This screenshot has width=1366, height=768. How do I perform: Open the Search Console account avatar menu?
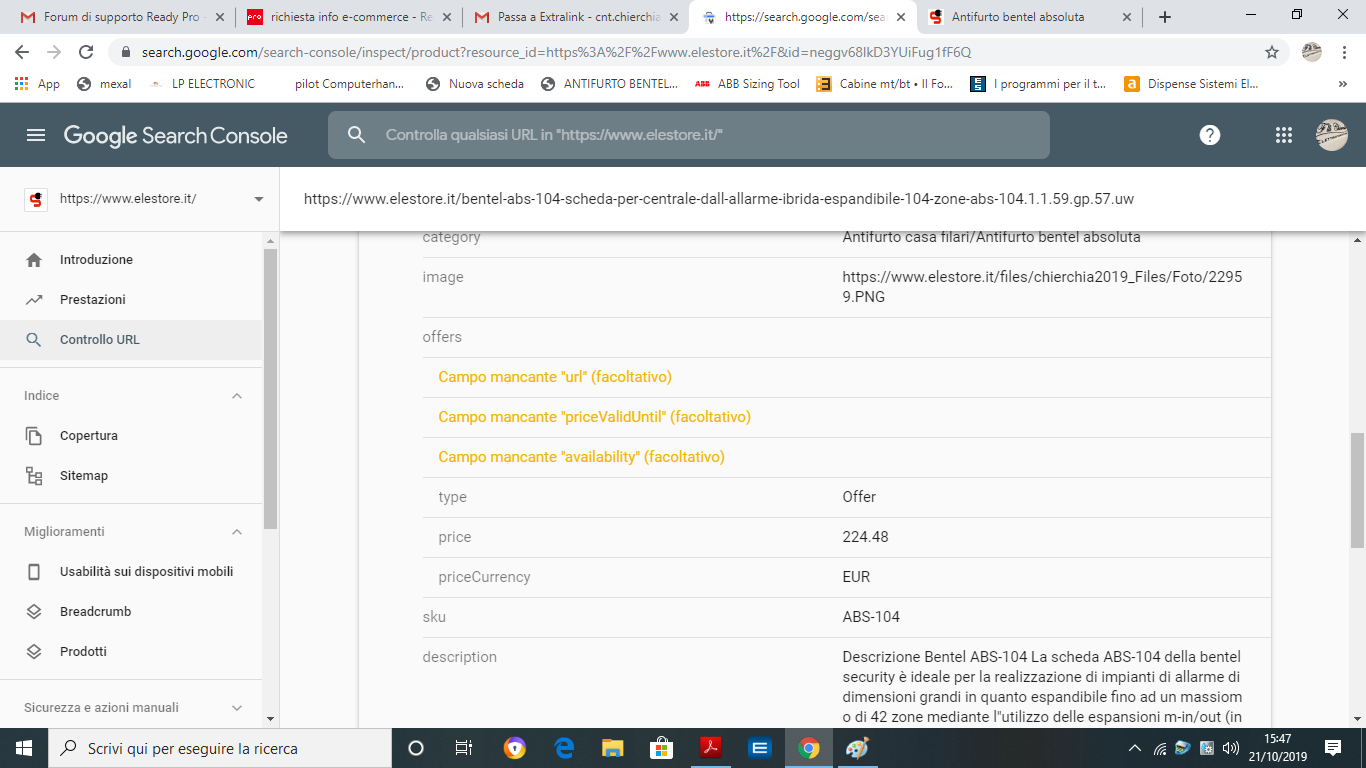pos(1332,135)
